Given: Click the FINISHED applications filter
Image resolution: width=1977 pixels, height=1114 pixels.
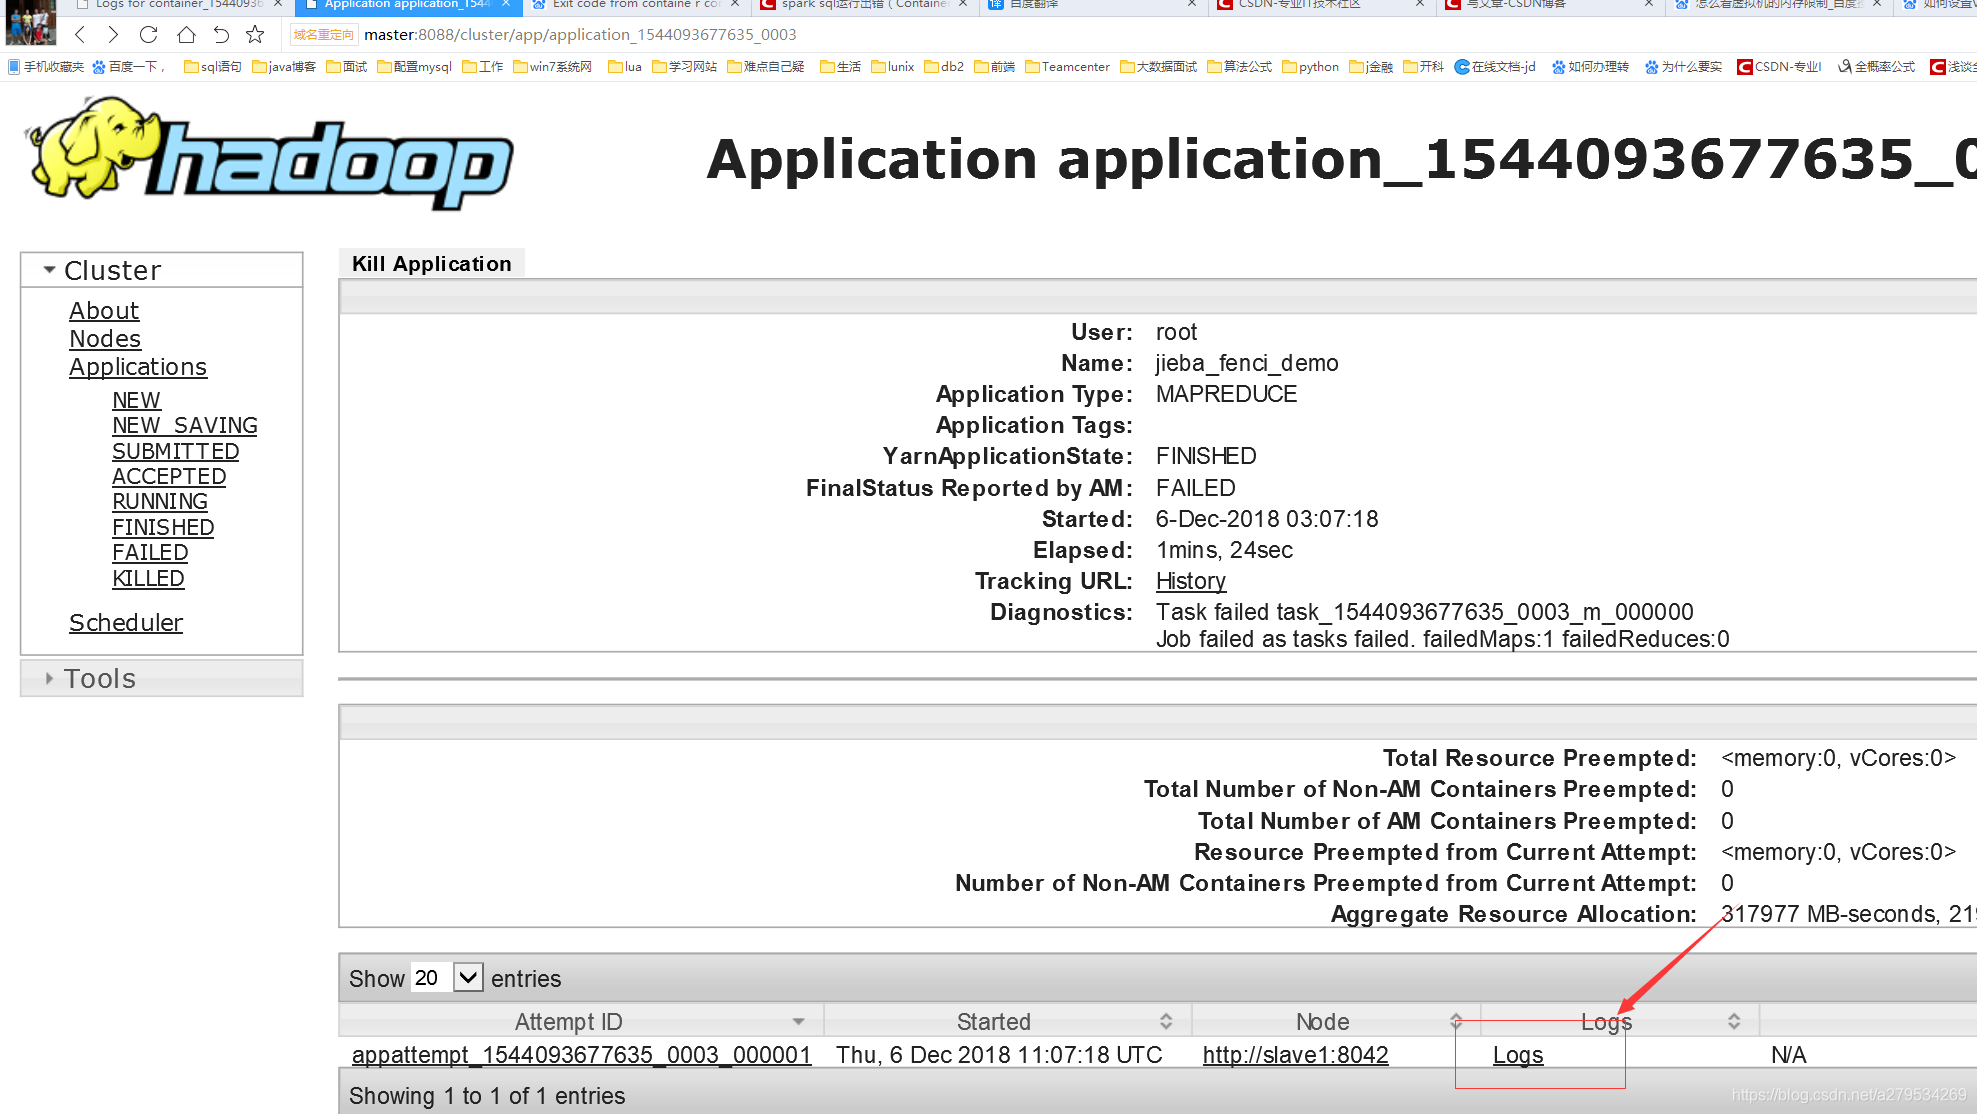Looking at the screenshot, I should 163,527.
